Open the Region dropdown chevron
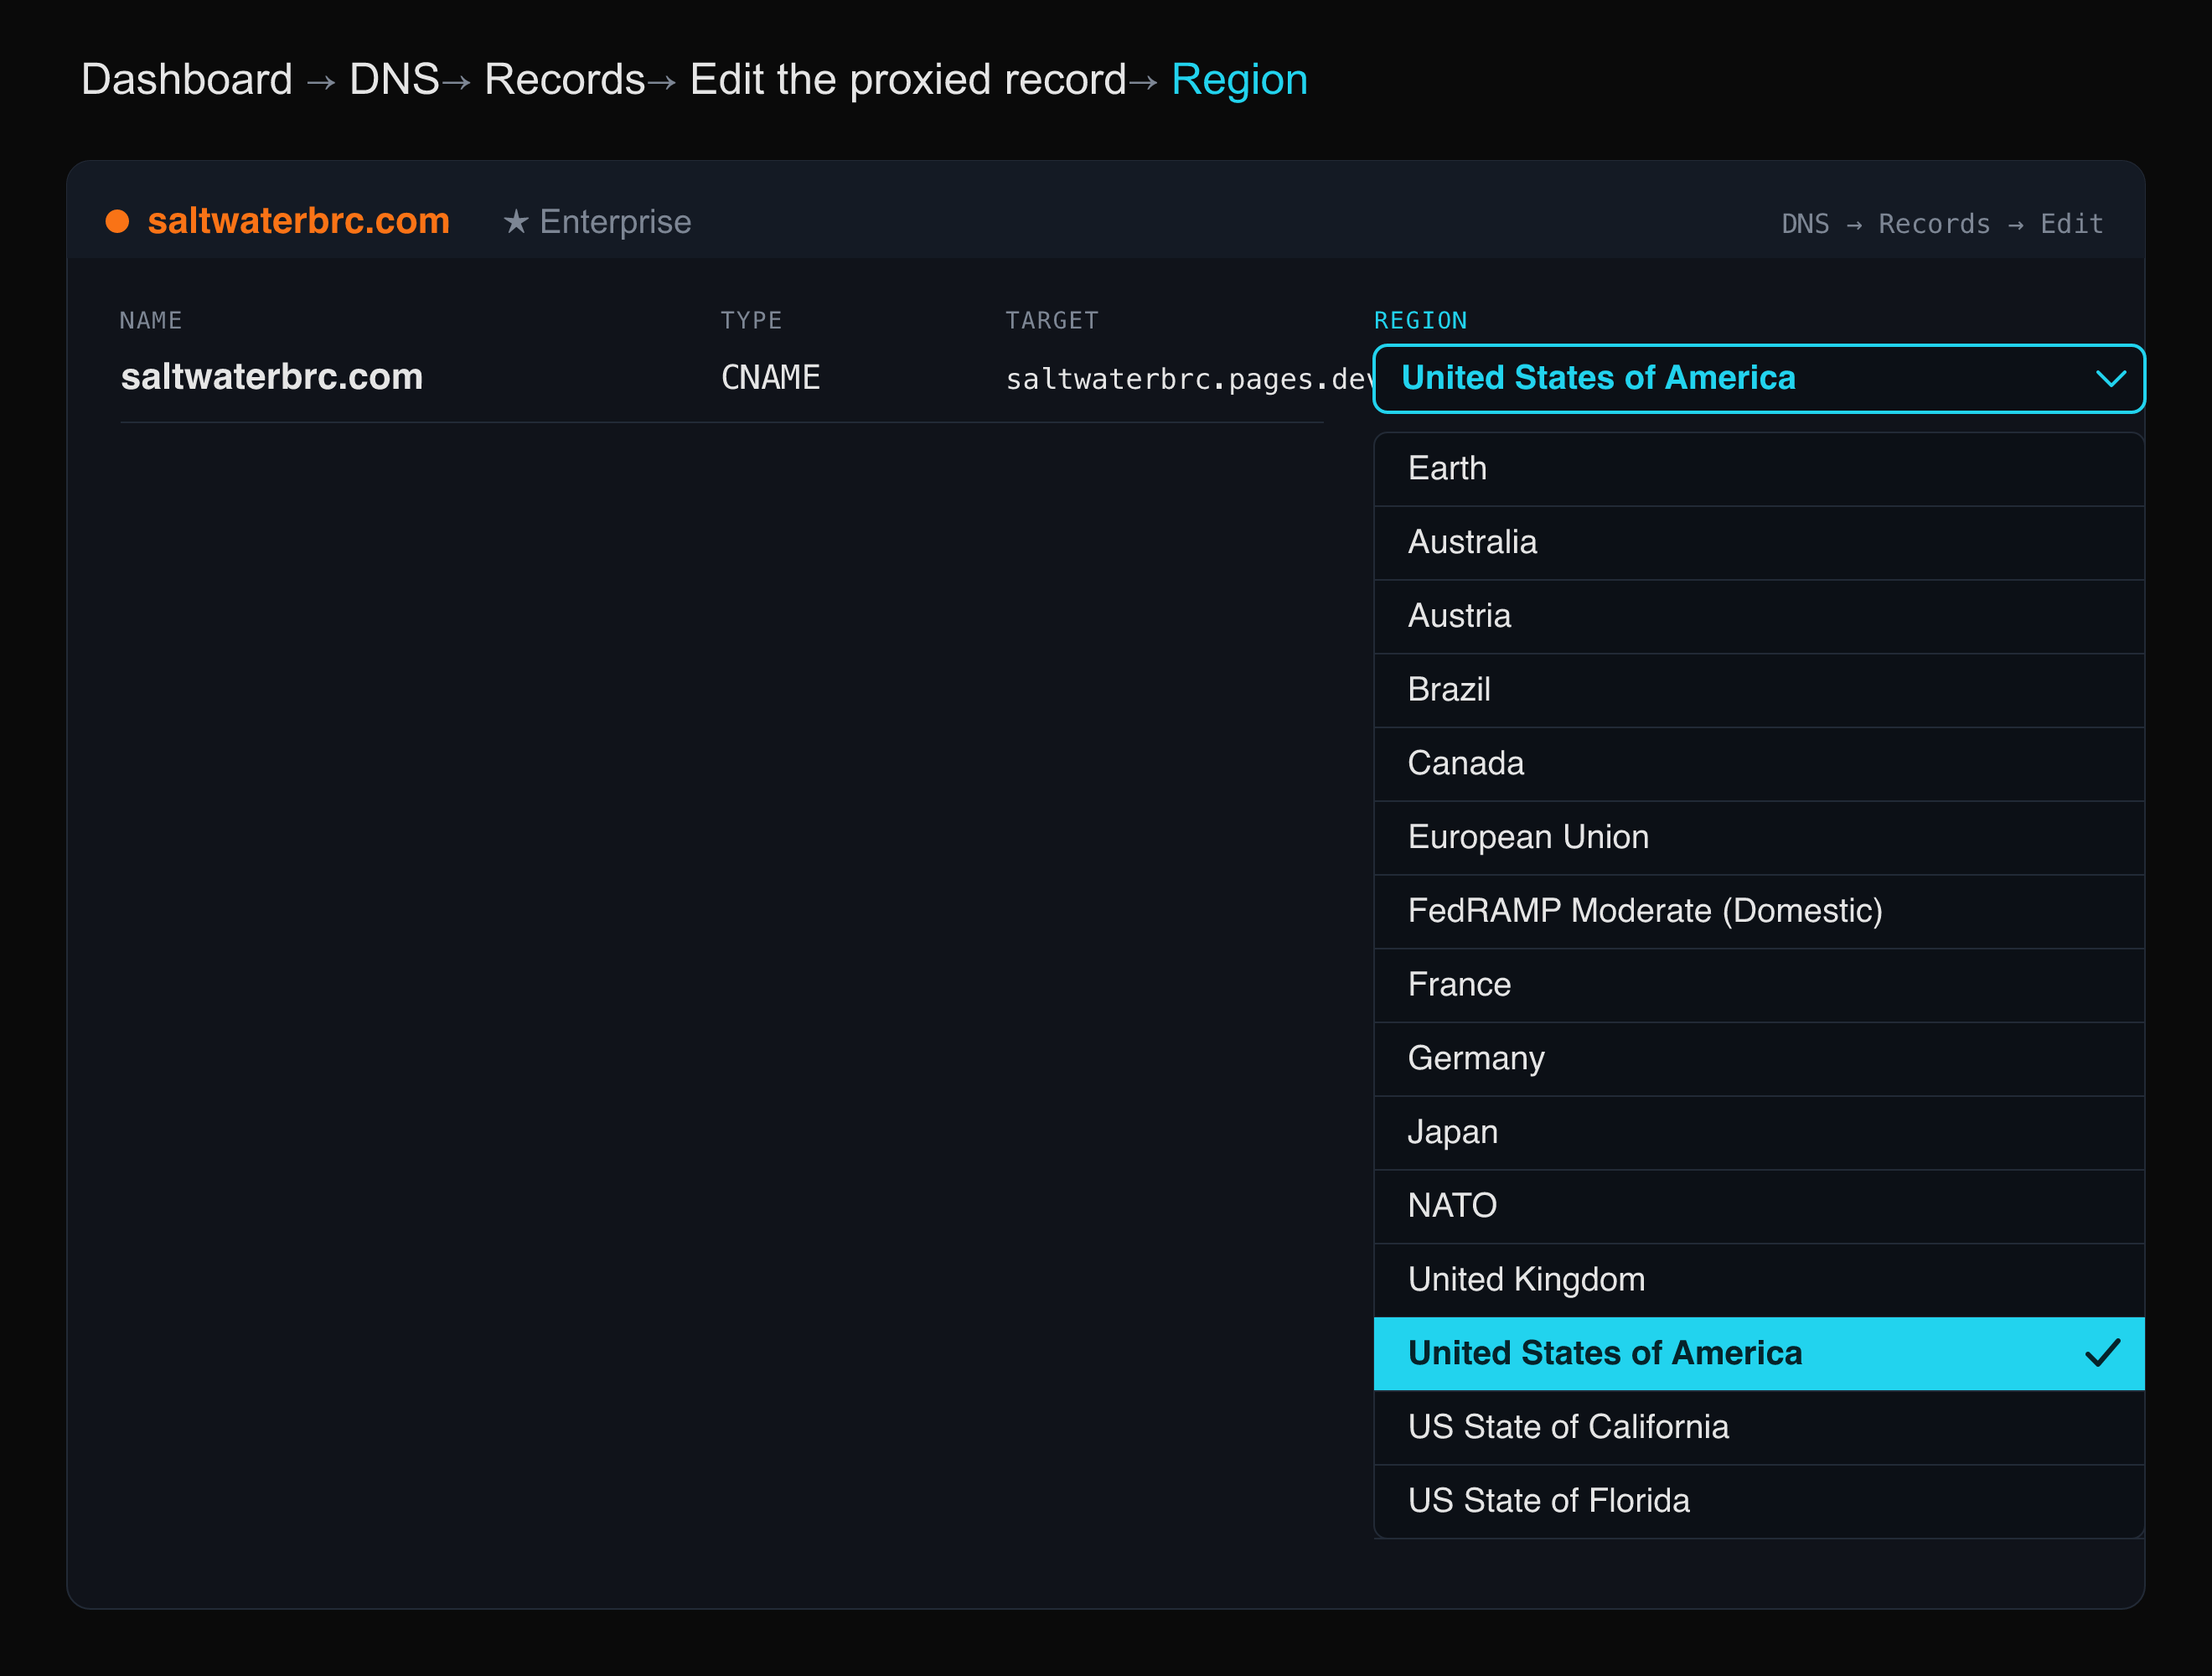This screenshot has height=1676, width=2212. click(x=2110, y=379)
